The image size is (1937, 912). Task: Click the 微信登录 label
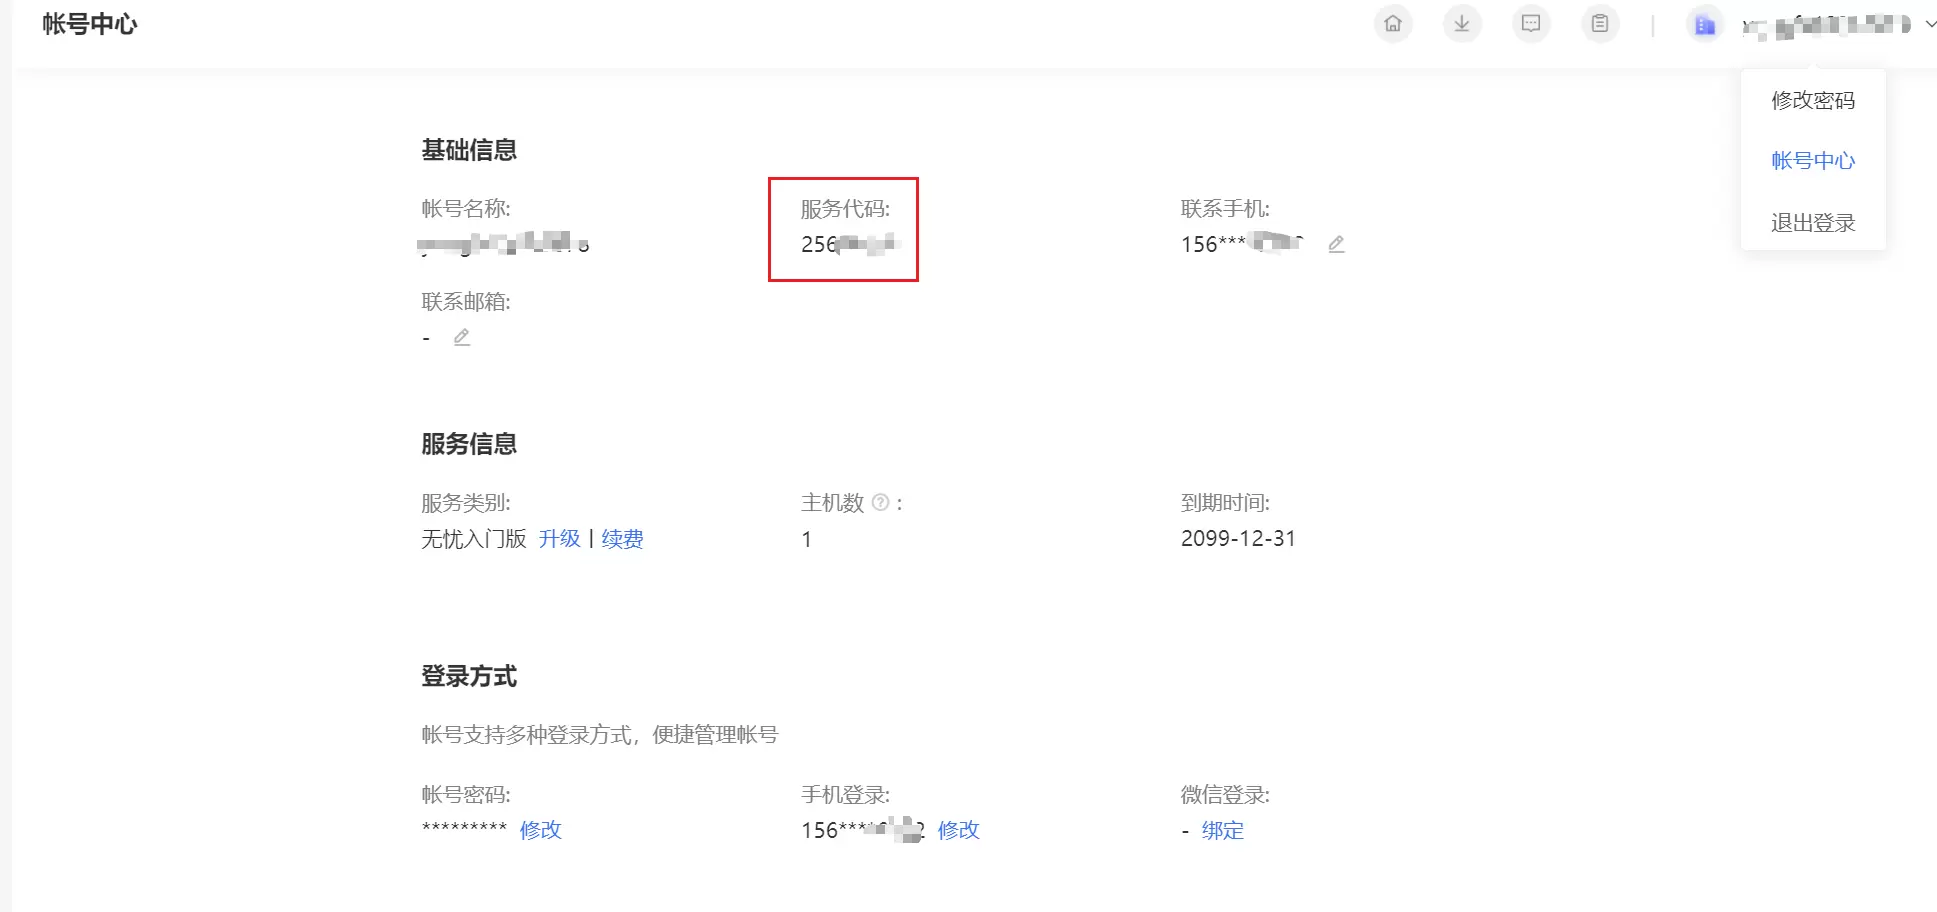coord(1225,795)
